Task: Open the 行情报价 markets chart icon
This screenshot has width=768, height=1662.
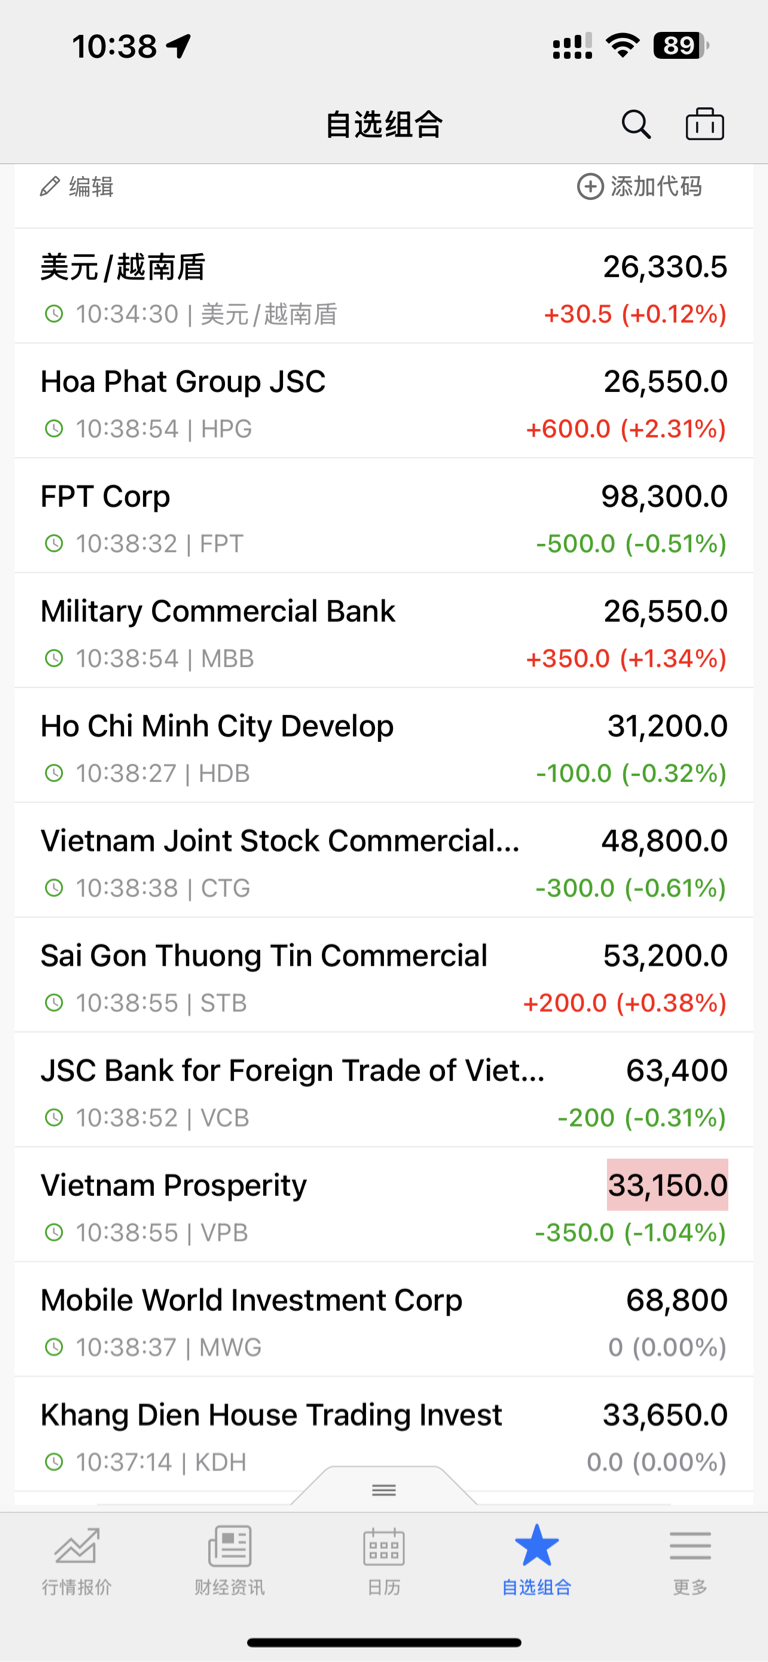Action: coord(77,1546)
